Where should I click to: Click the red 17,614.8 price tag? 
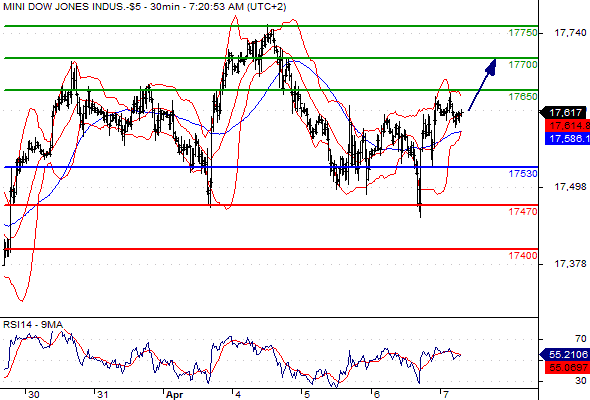tap(567, 126)
